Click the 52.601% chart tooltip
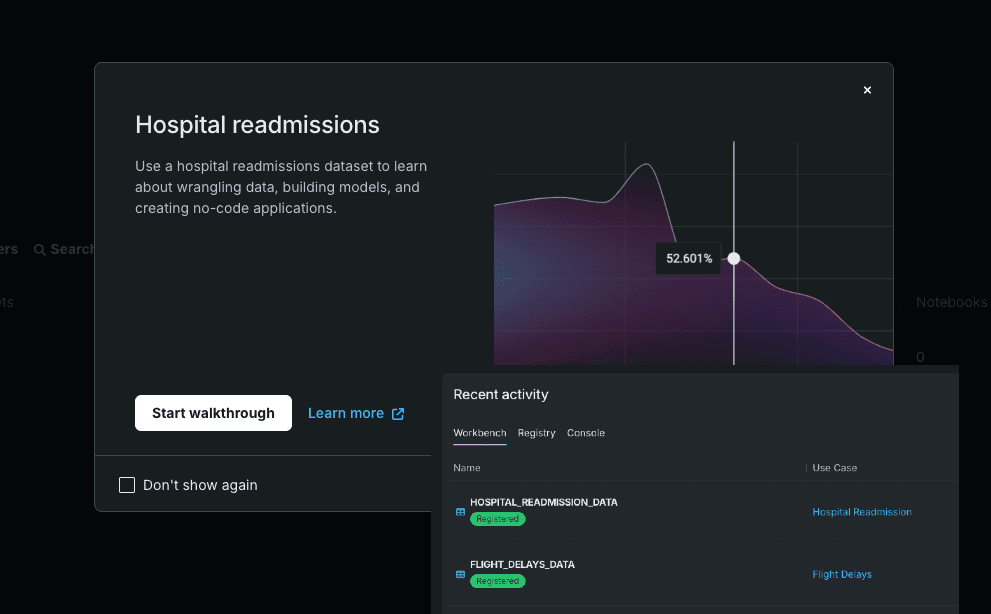Image resolution: width=991 pixels, height=614 pixels. (688, 258)
